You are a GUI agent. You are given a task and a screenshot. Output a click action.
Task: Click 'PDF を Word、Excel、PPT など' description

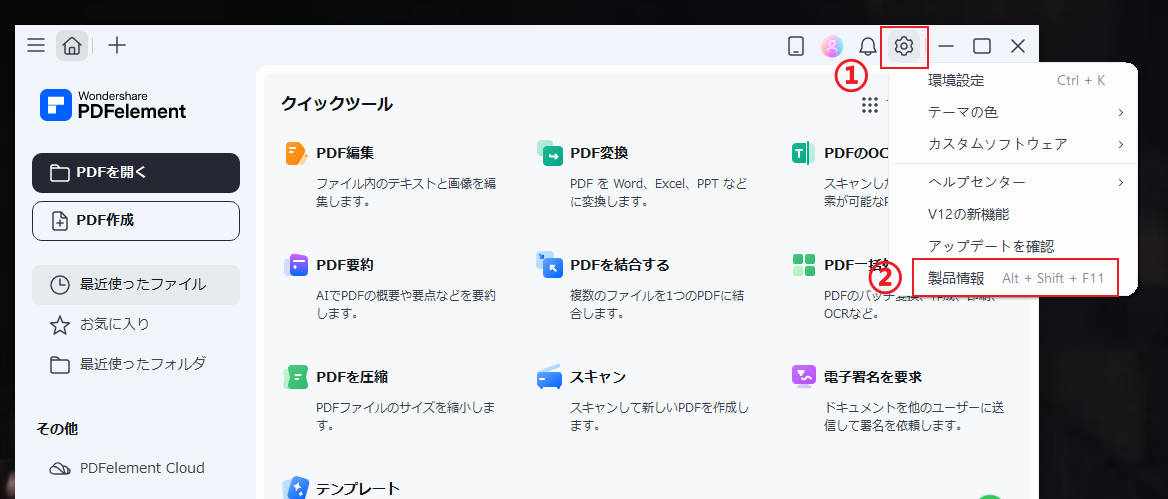coord(658,192)
